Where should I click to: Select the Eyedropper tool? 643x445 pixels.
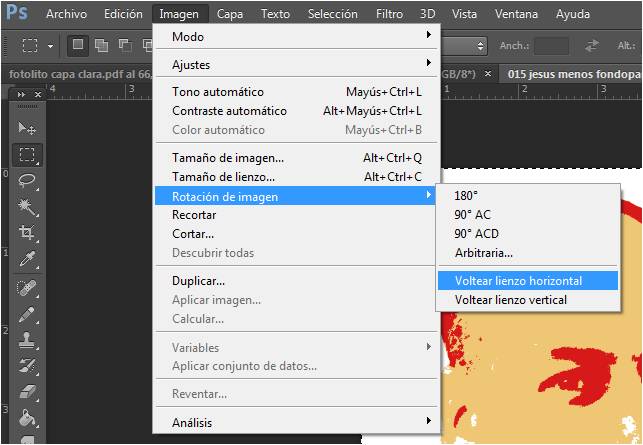click(x=27, y=259)
